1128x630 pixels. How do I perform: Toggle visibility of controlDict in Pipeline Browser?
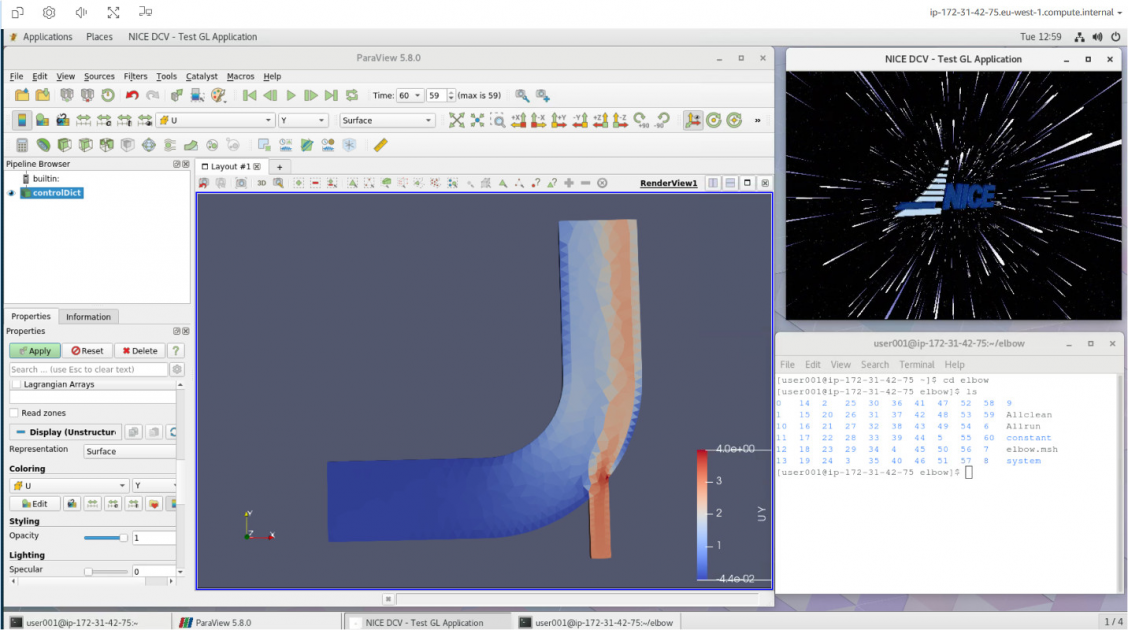coord(13,193)
